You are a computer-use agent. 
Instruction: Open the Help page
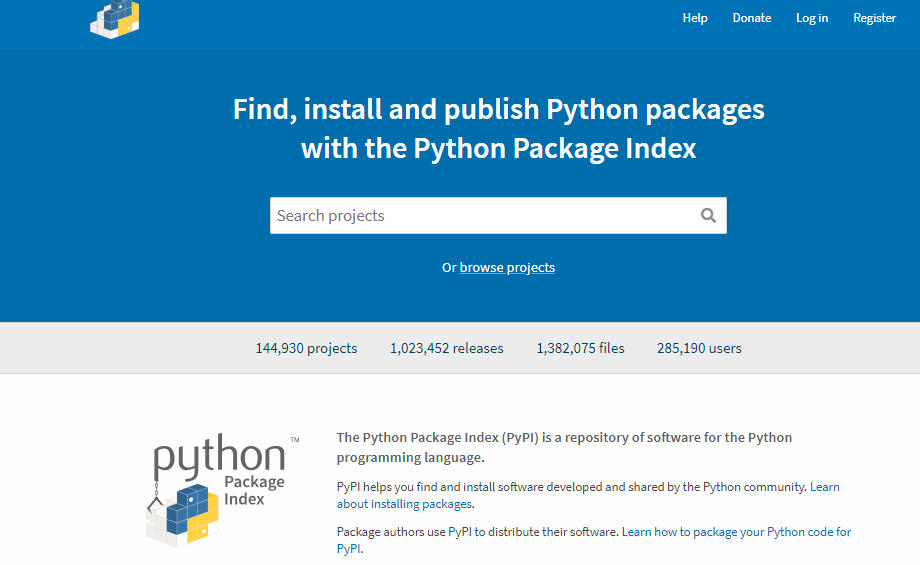coord(695,18)
